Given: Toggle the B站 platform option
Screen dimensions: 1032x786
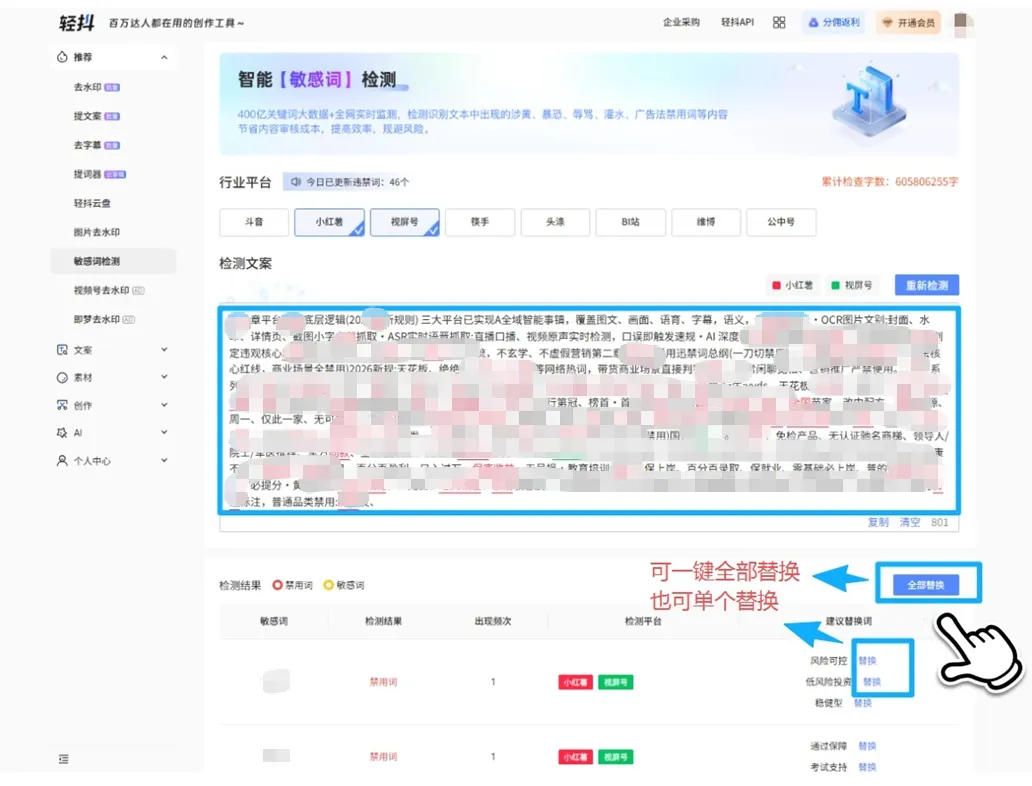Looking at the screenshot, I should 631,222.
